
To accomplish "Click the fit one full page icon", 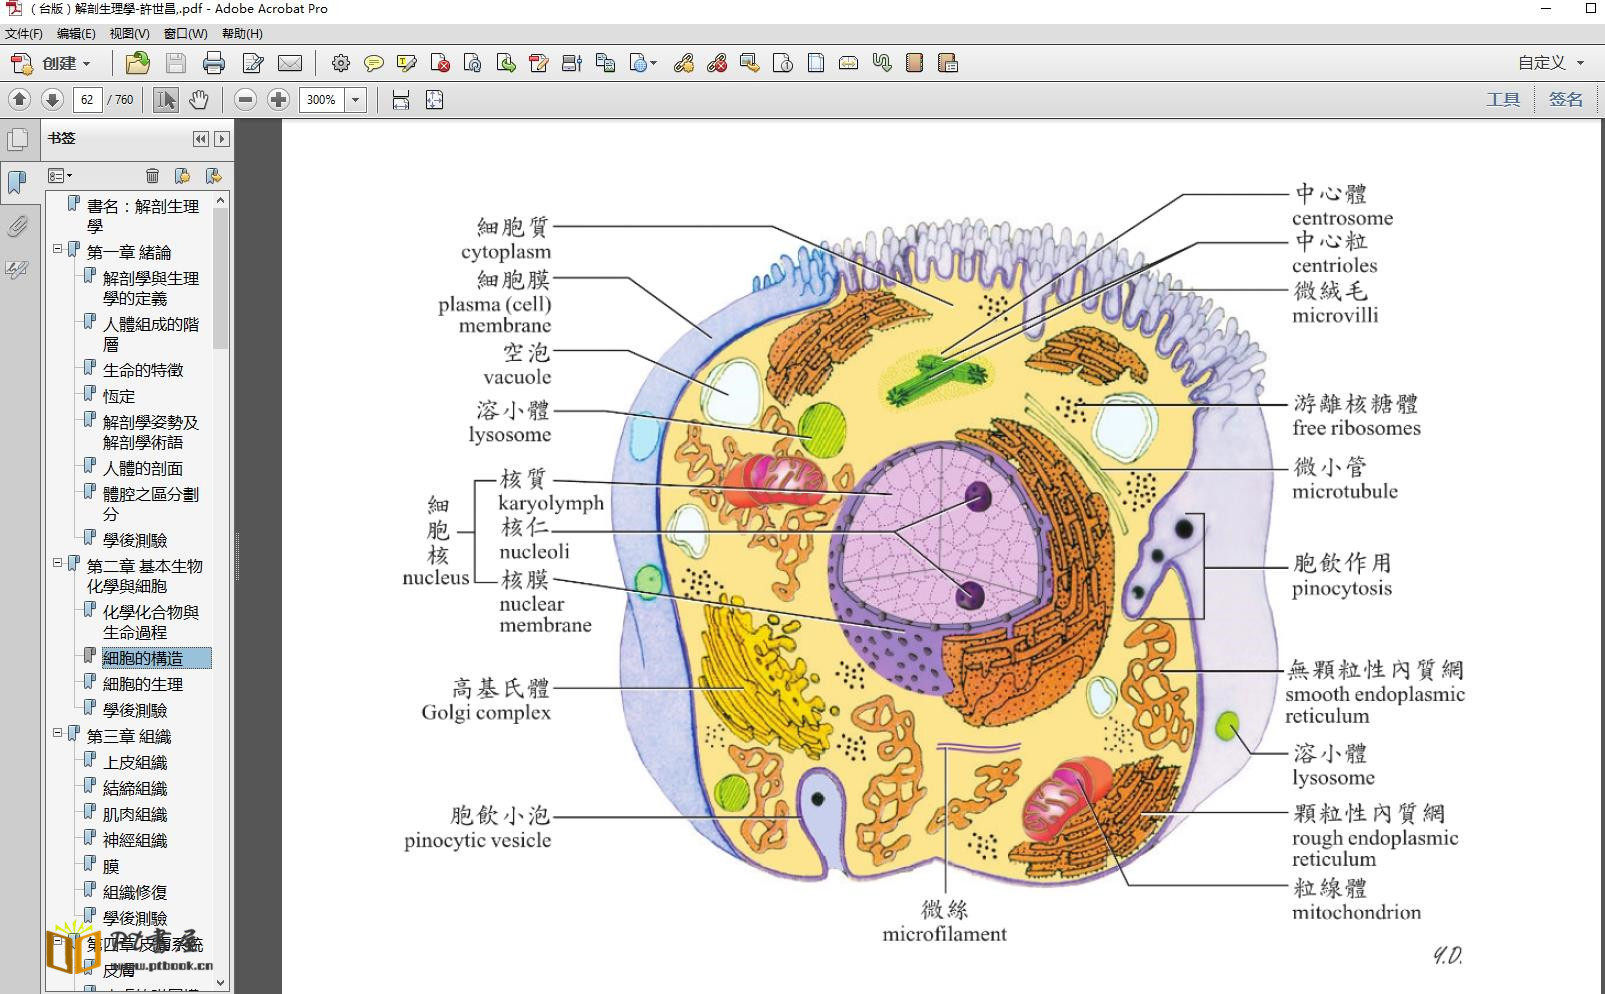I will pyautogui.click(x=434, y=99).
